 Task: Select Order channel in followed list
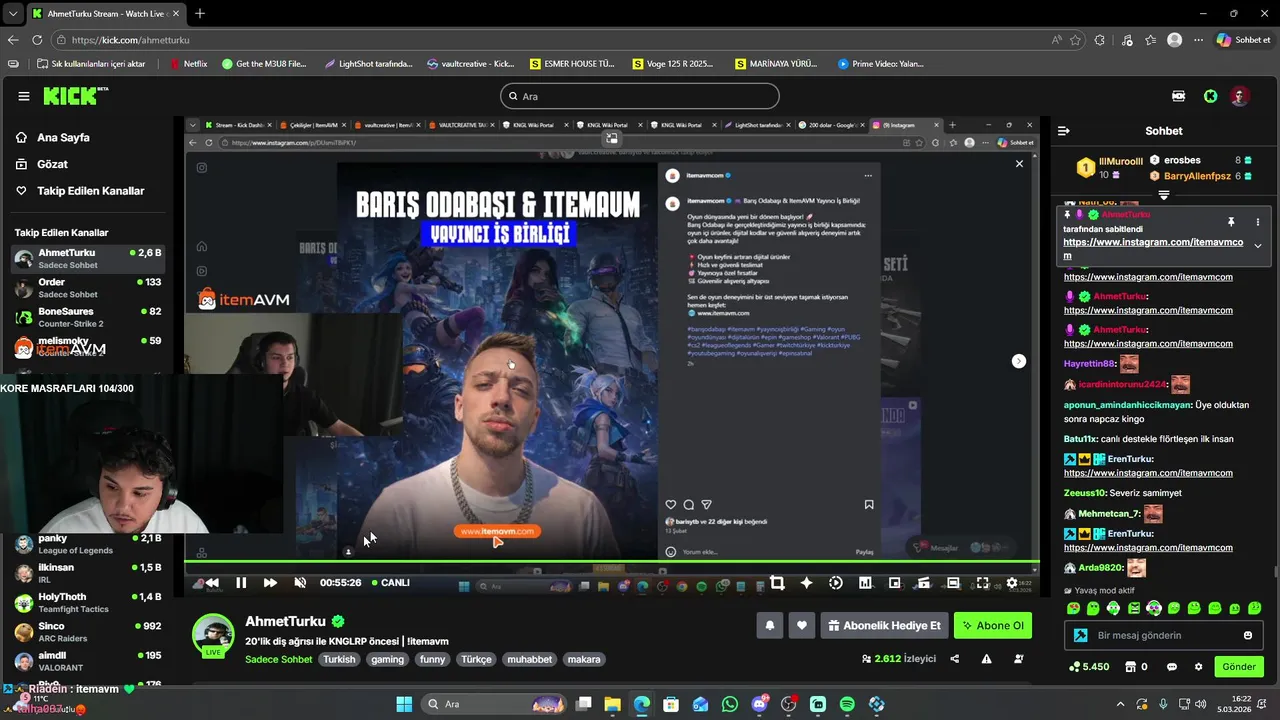[x=87, y=288]
